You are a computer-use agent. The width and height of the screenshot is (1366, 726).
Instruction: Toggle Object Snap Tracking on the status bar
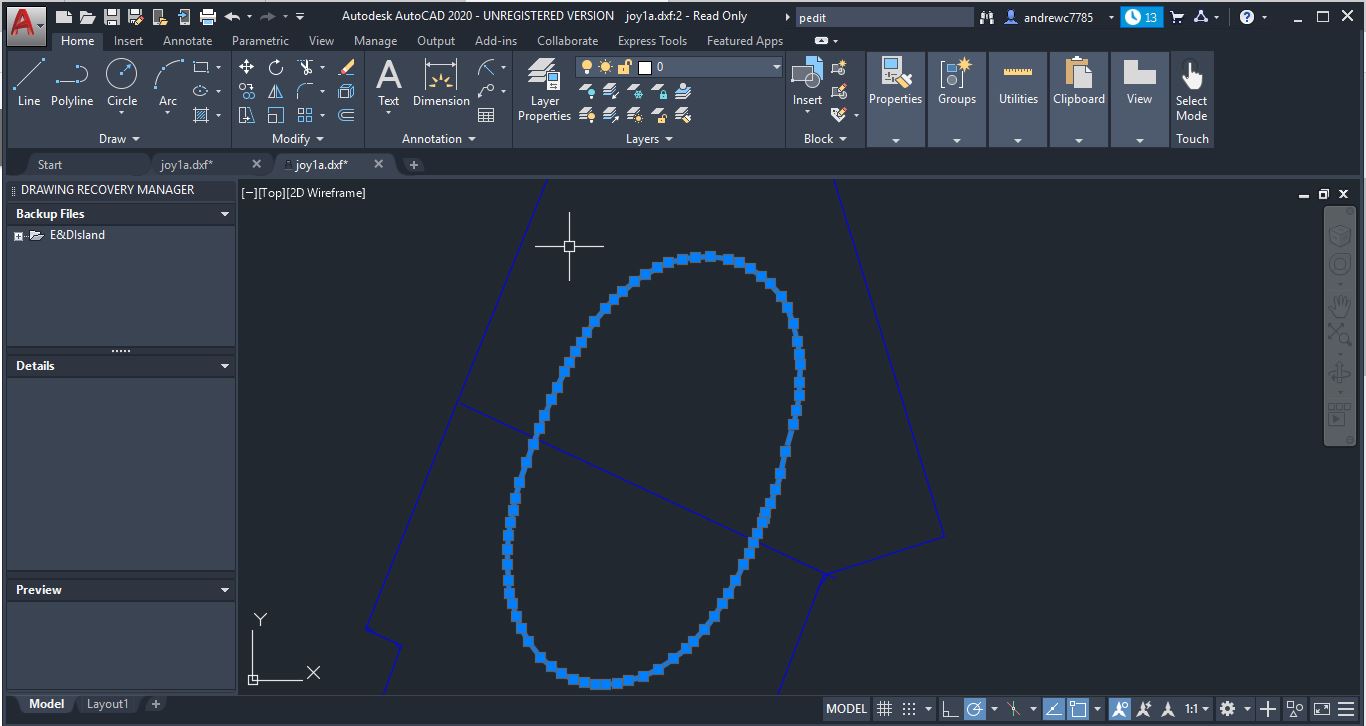[x=1054, y=709]
